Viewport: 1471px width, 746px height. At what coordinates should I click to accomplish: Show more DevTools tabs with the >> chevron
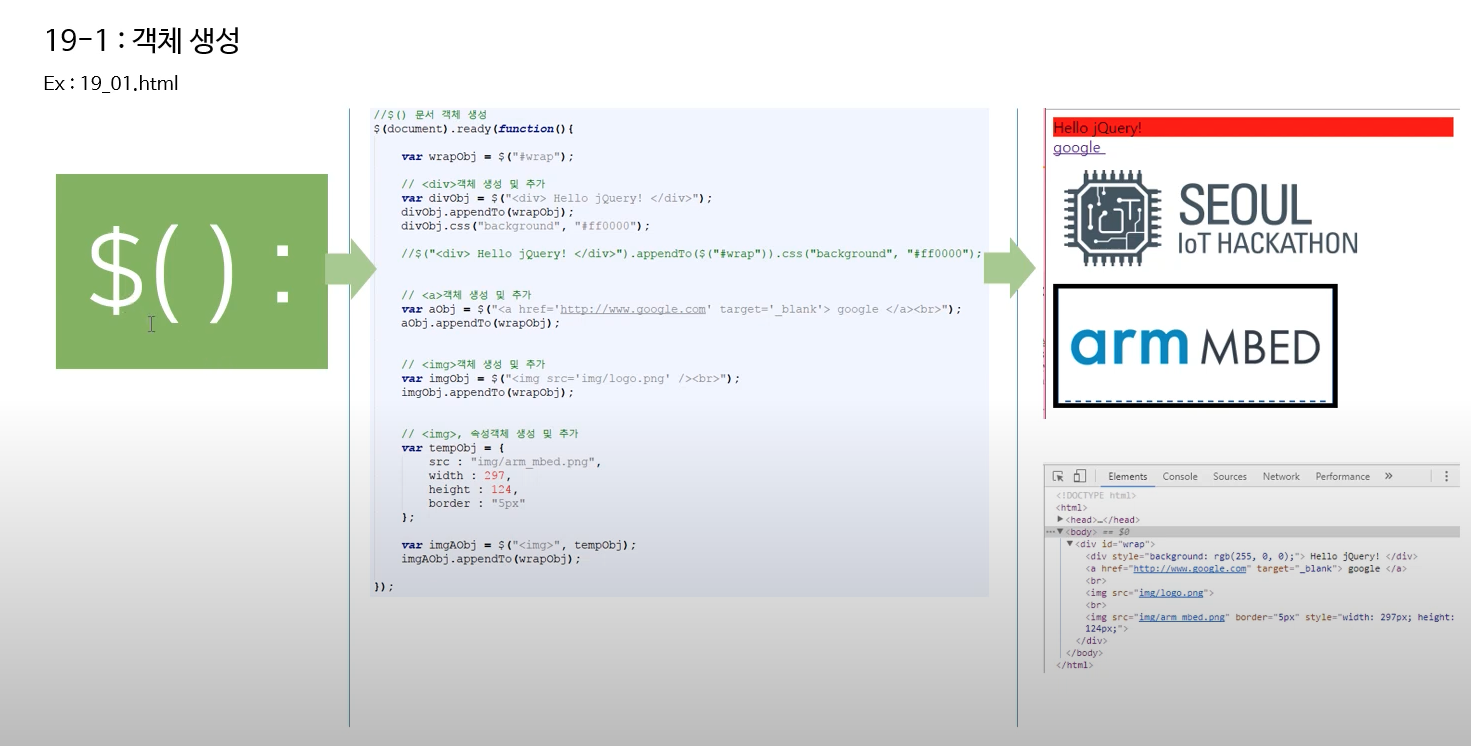1388,476
